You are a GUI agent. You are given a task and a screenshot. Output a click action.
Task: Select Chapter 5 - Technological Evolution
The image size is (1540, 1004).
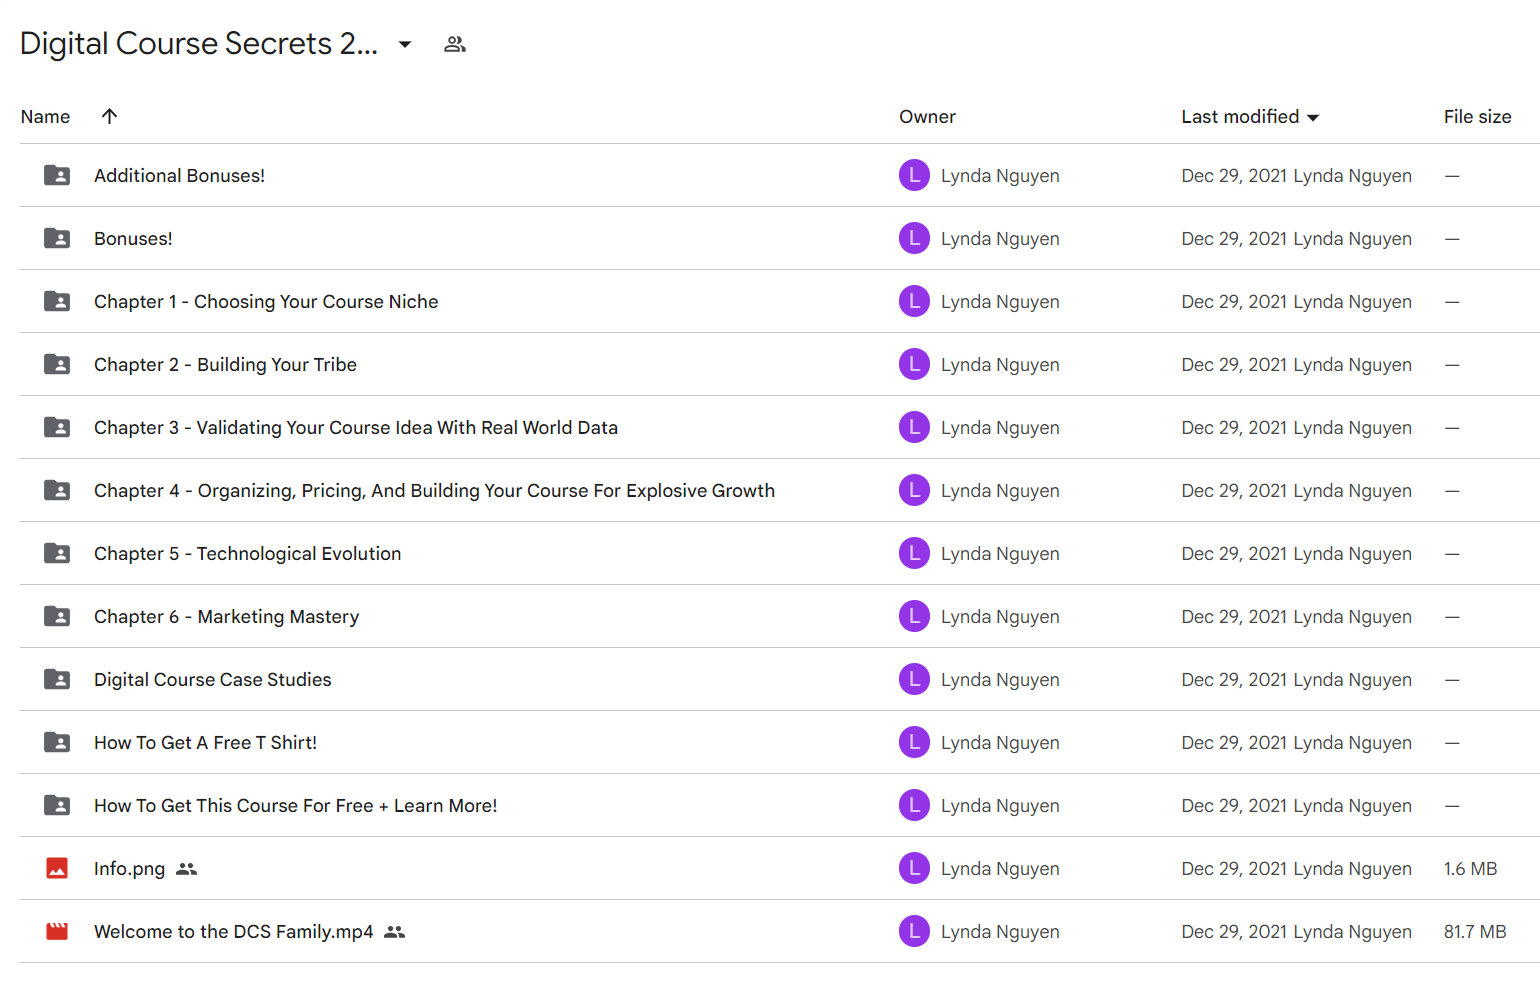click(x=247, y=553)
